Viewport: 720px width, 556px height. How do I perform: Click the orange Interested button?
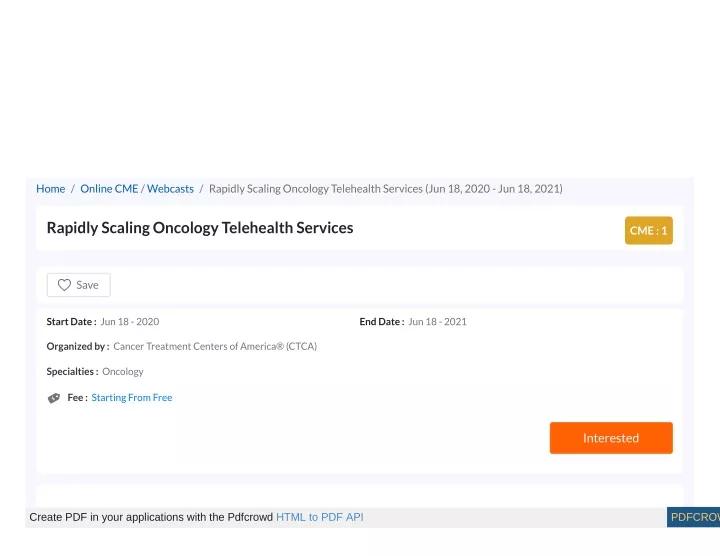[611, 438]
